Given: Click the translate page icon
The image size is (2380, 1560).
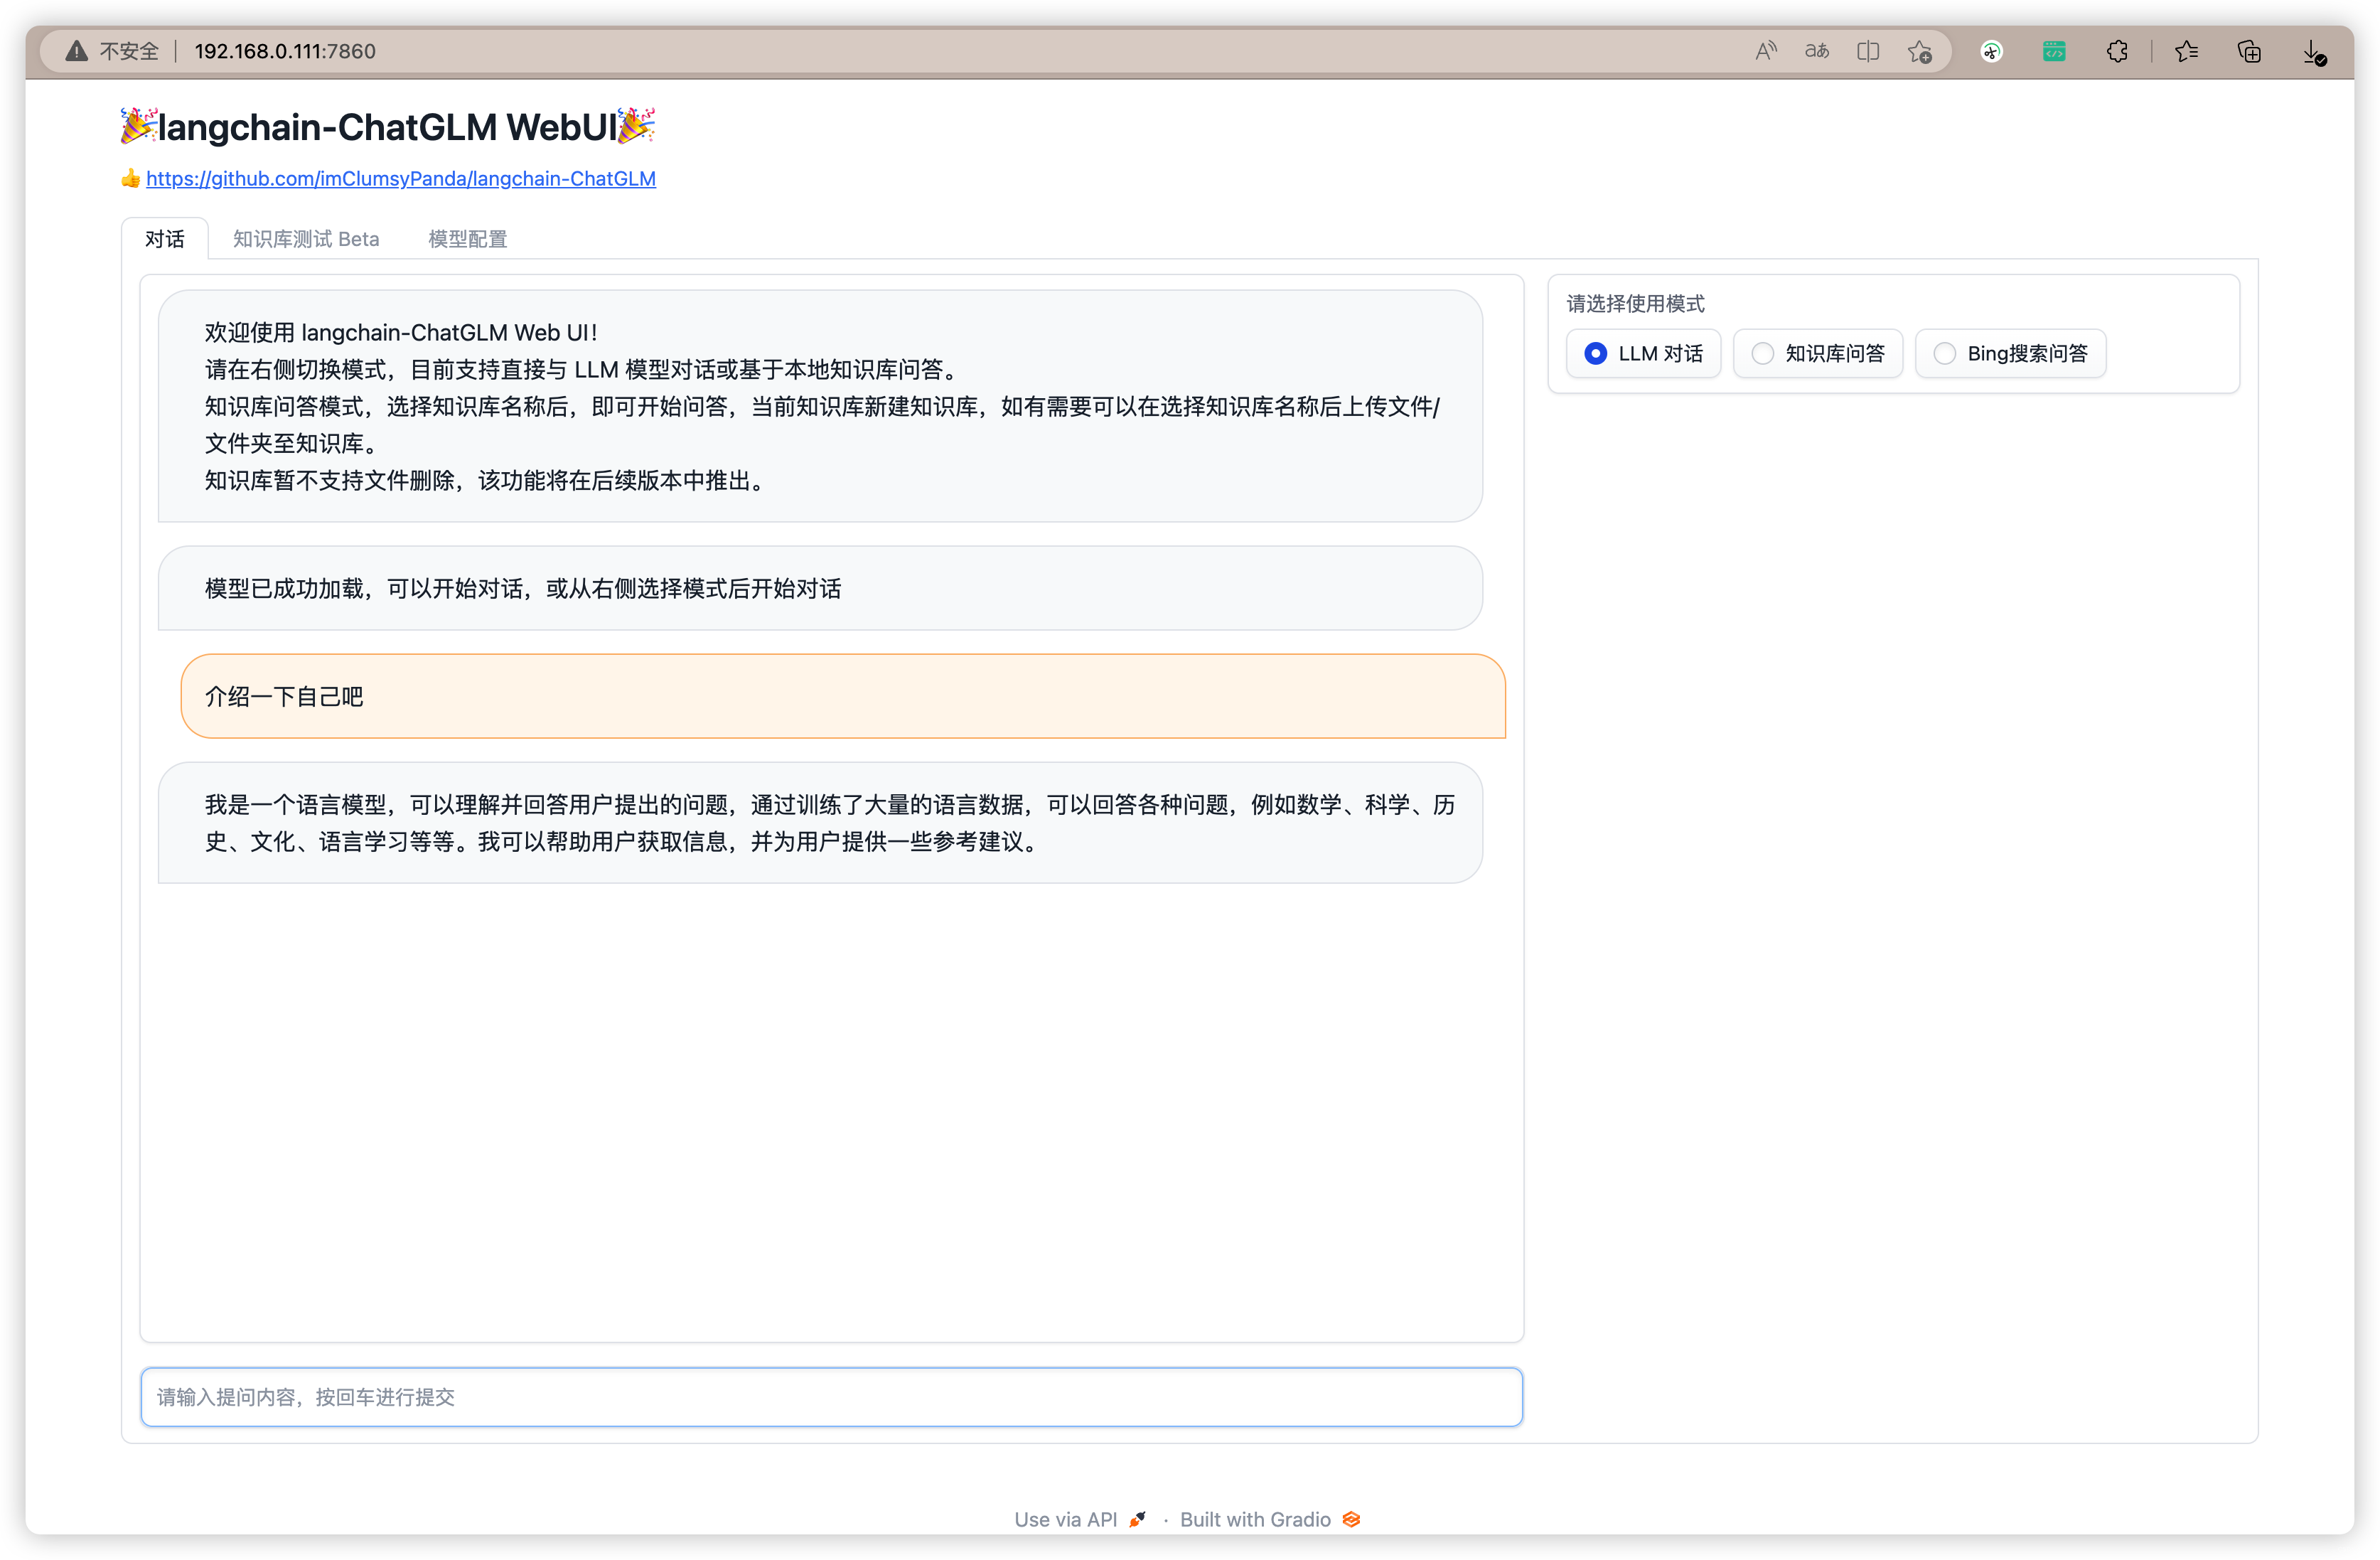Looking at the screenshot, I should click(x=1817, y=51).
